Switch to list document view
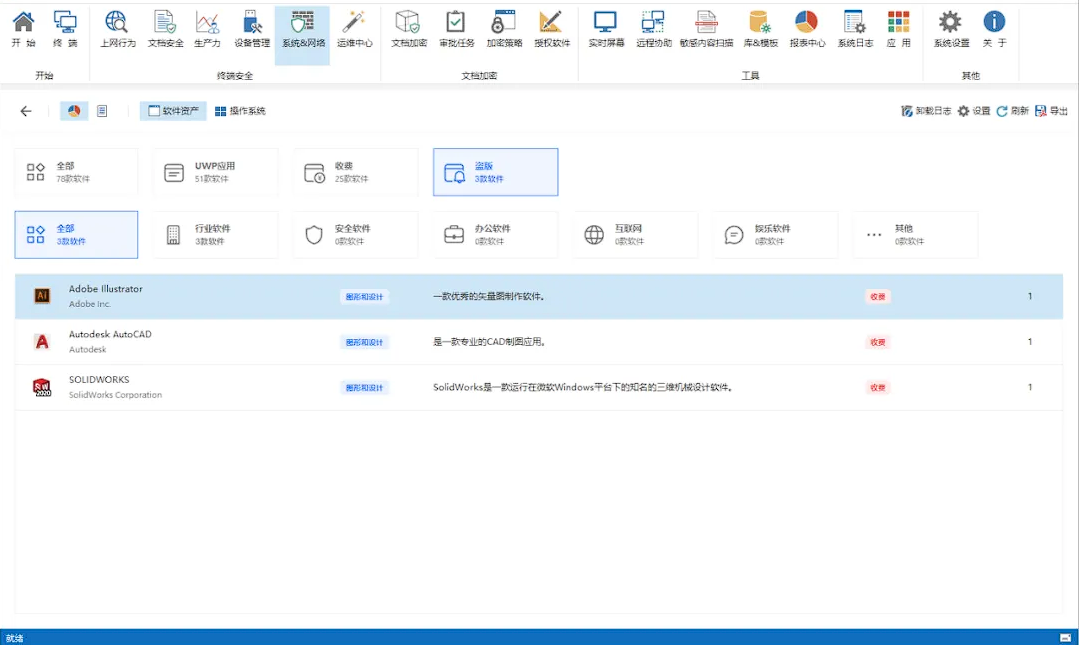Viewport: 1079px width, 645px height. (x=102, y=111)
